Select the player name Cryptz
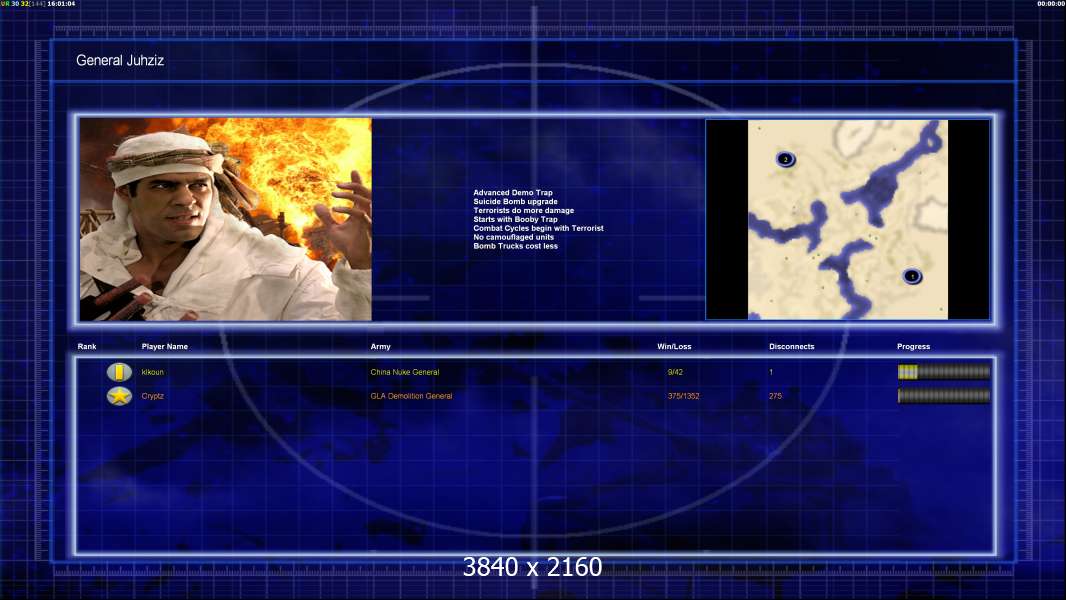1066x600 pixels. 152,396
